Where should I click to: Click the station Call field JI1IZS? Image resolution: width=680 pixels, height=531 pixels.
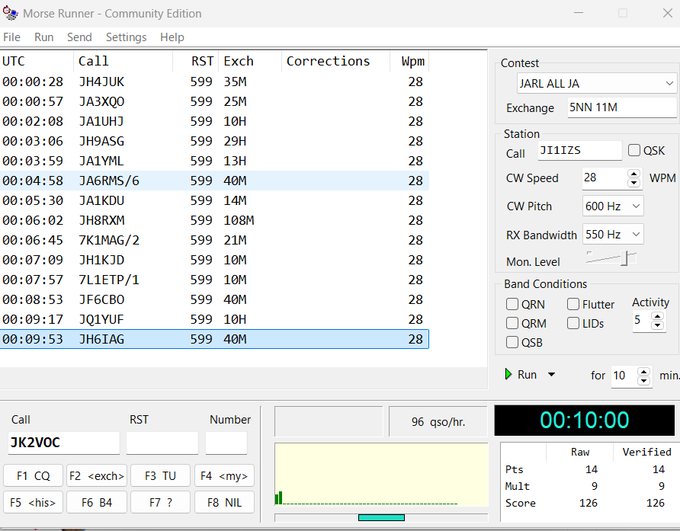click(579, 151)
